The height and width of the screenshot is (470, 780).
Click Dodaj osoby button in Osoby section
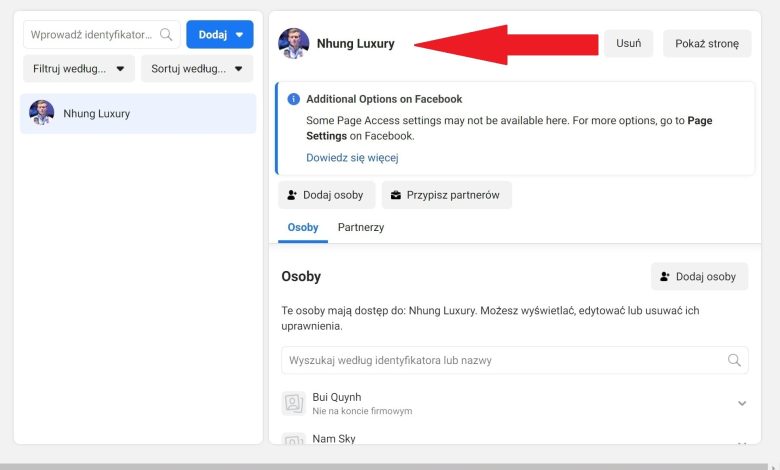(699, 277)
